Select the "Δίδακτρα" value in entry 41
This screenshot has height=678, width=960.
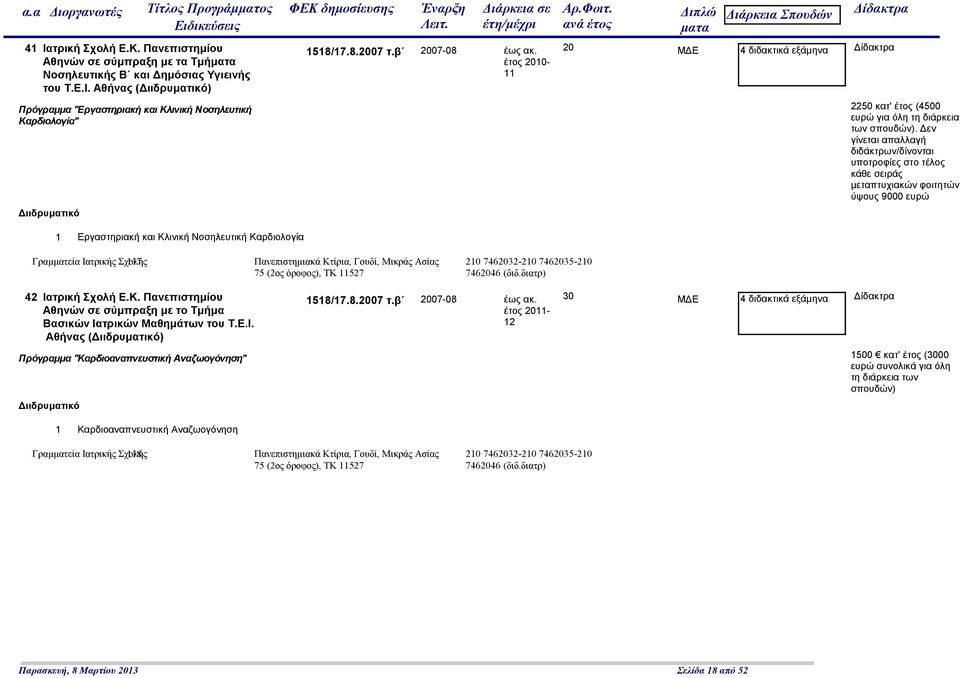tap(874, 48)
